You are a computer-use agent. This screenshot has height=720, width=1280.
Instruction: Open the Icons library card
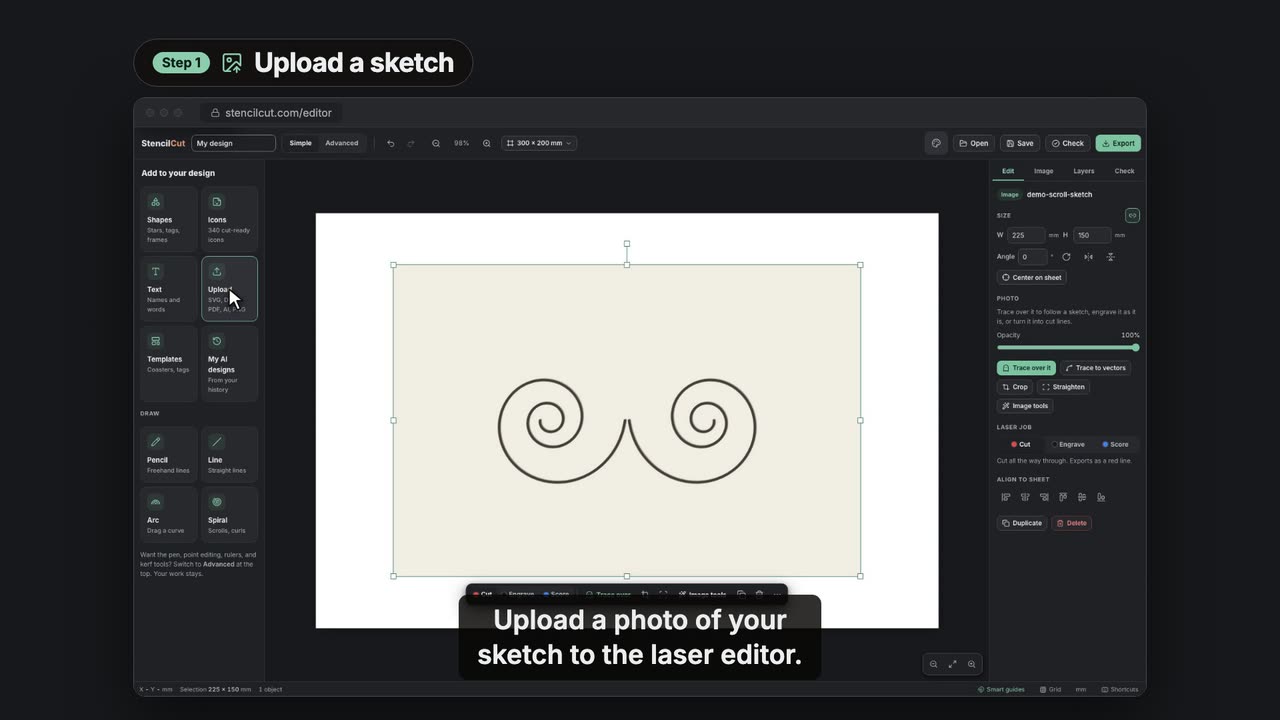[x=229, y=219]
